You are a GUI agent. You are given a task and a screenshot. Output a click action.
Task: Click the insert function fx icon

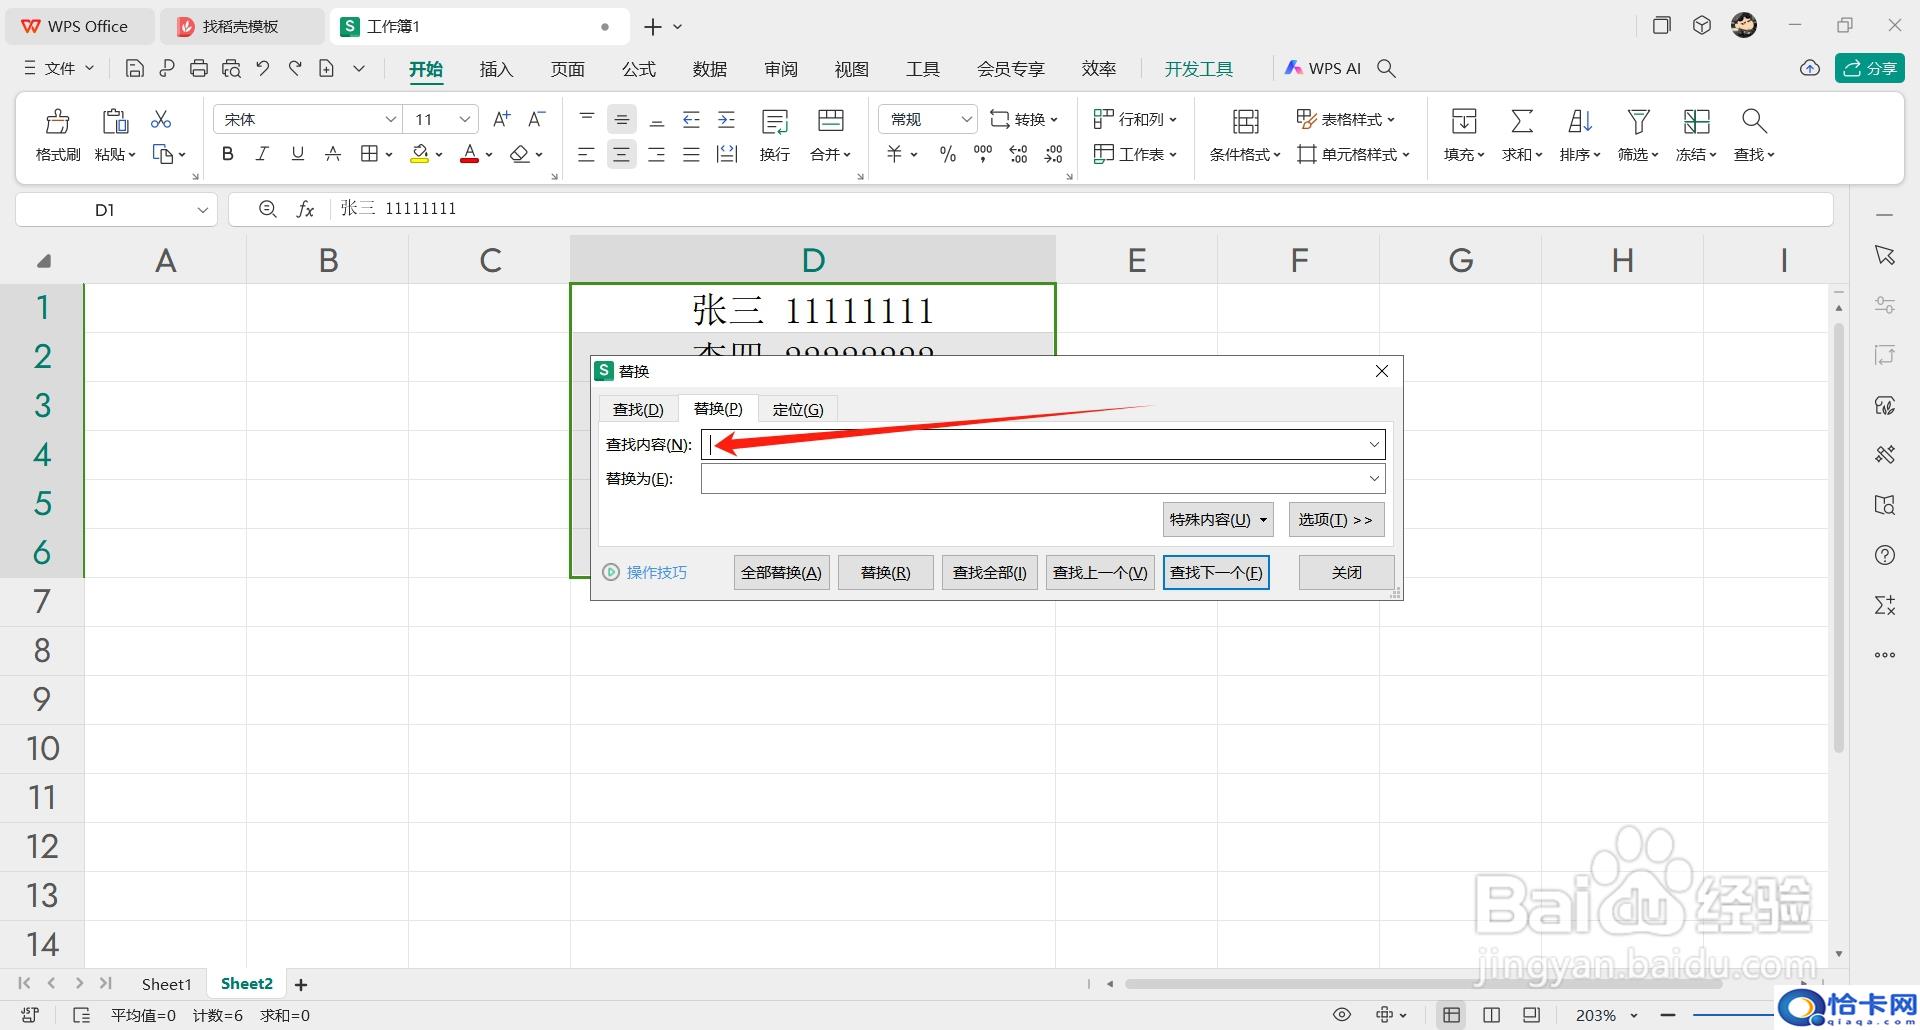[x=305, y=209]
